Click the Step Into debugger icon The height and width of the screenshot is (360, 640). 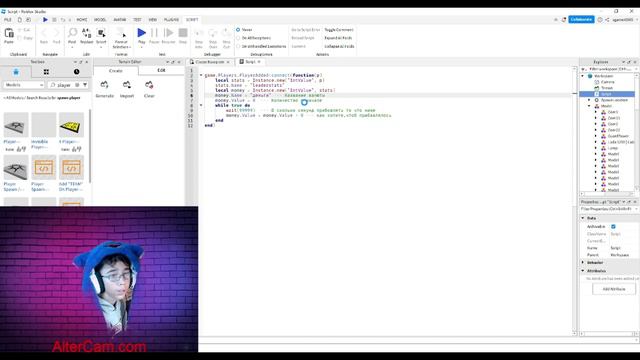point(199,33)
